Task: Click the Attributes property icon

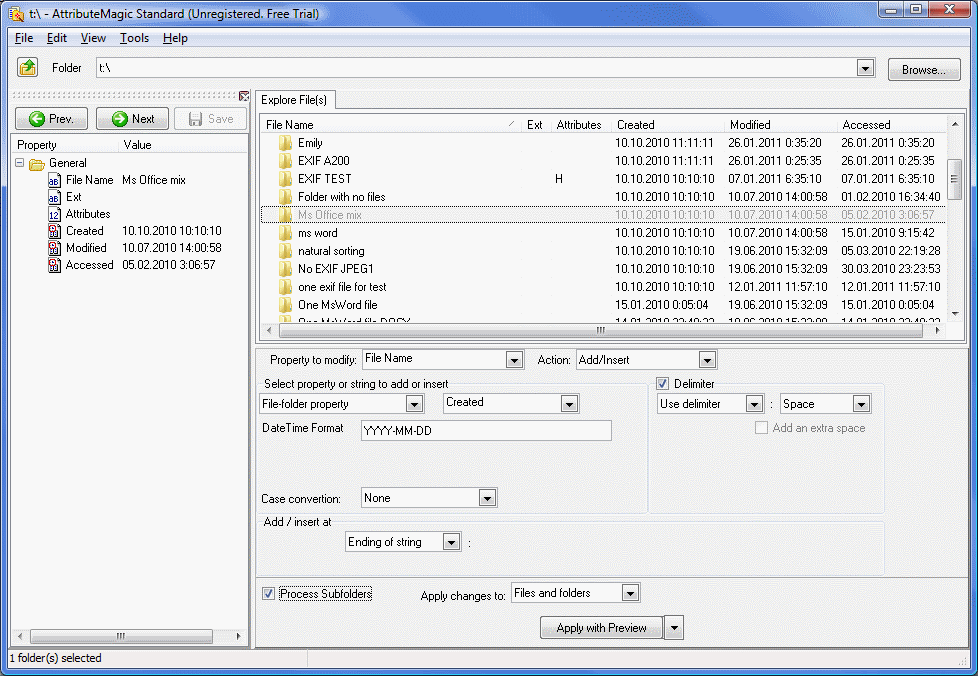Action: tap(54, 214)
